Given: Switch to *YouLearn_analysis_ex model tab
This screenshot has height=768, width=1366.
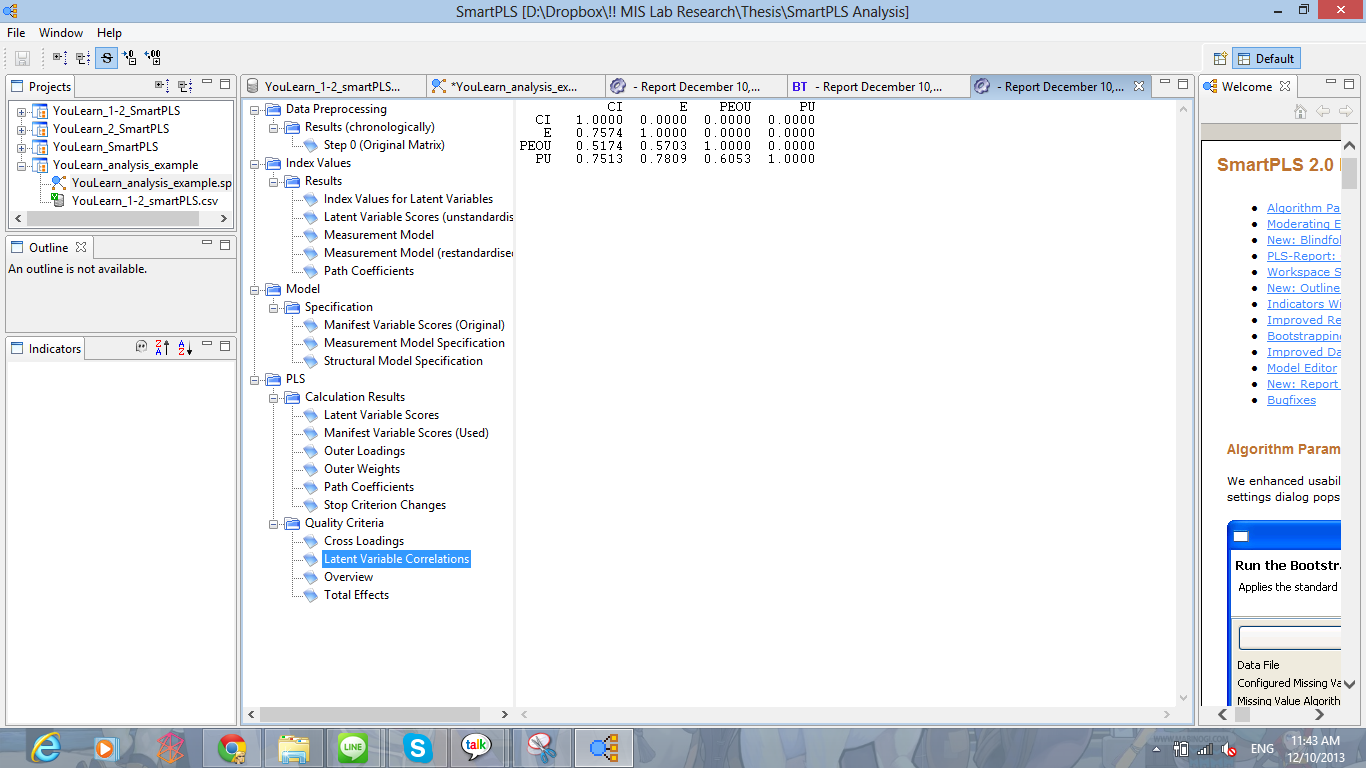Looking at the screenshot, I should 515,87.
